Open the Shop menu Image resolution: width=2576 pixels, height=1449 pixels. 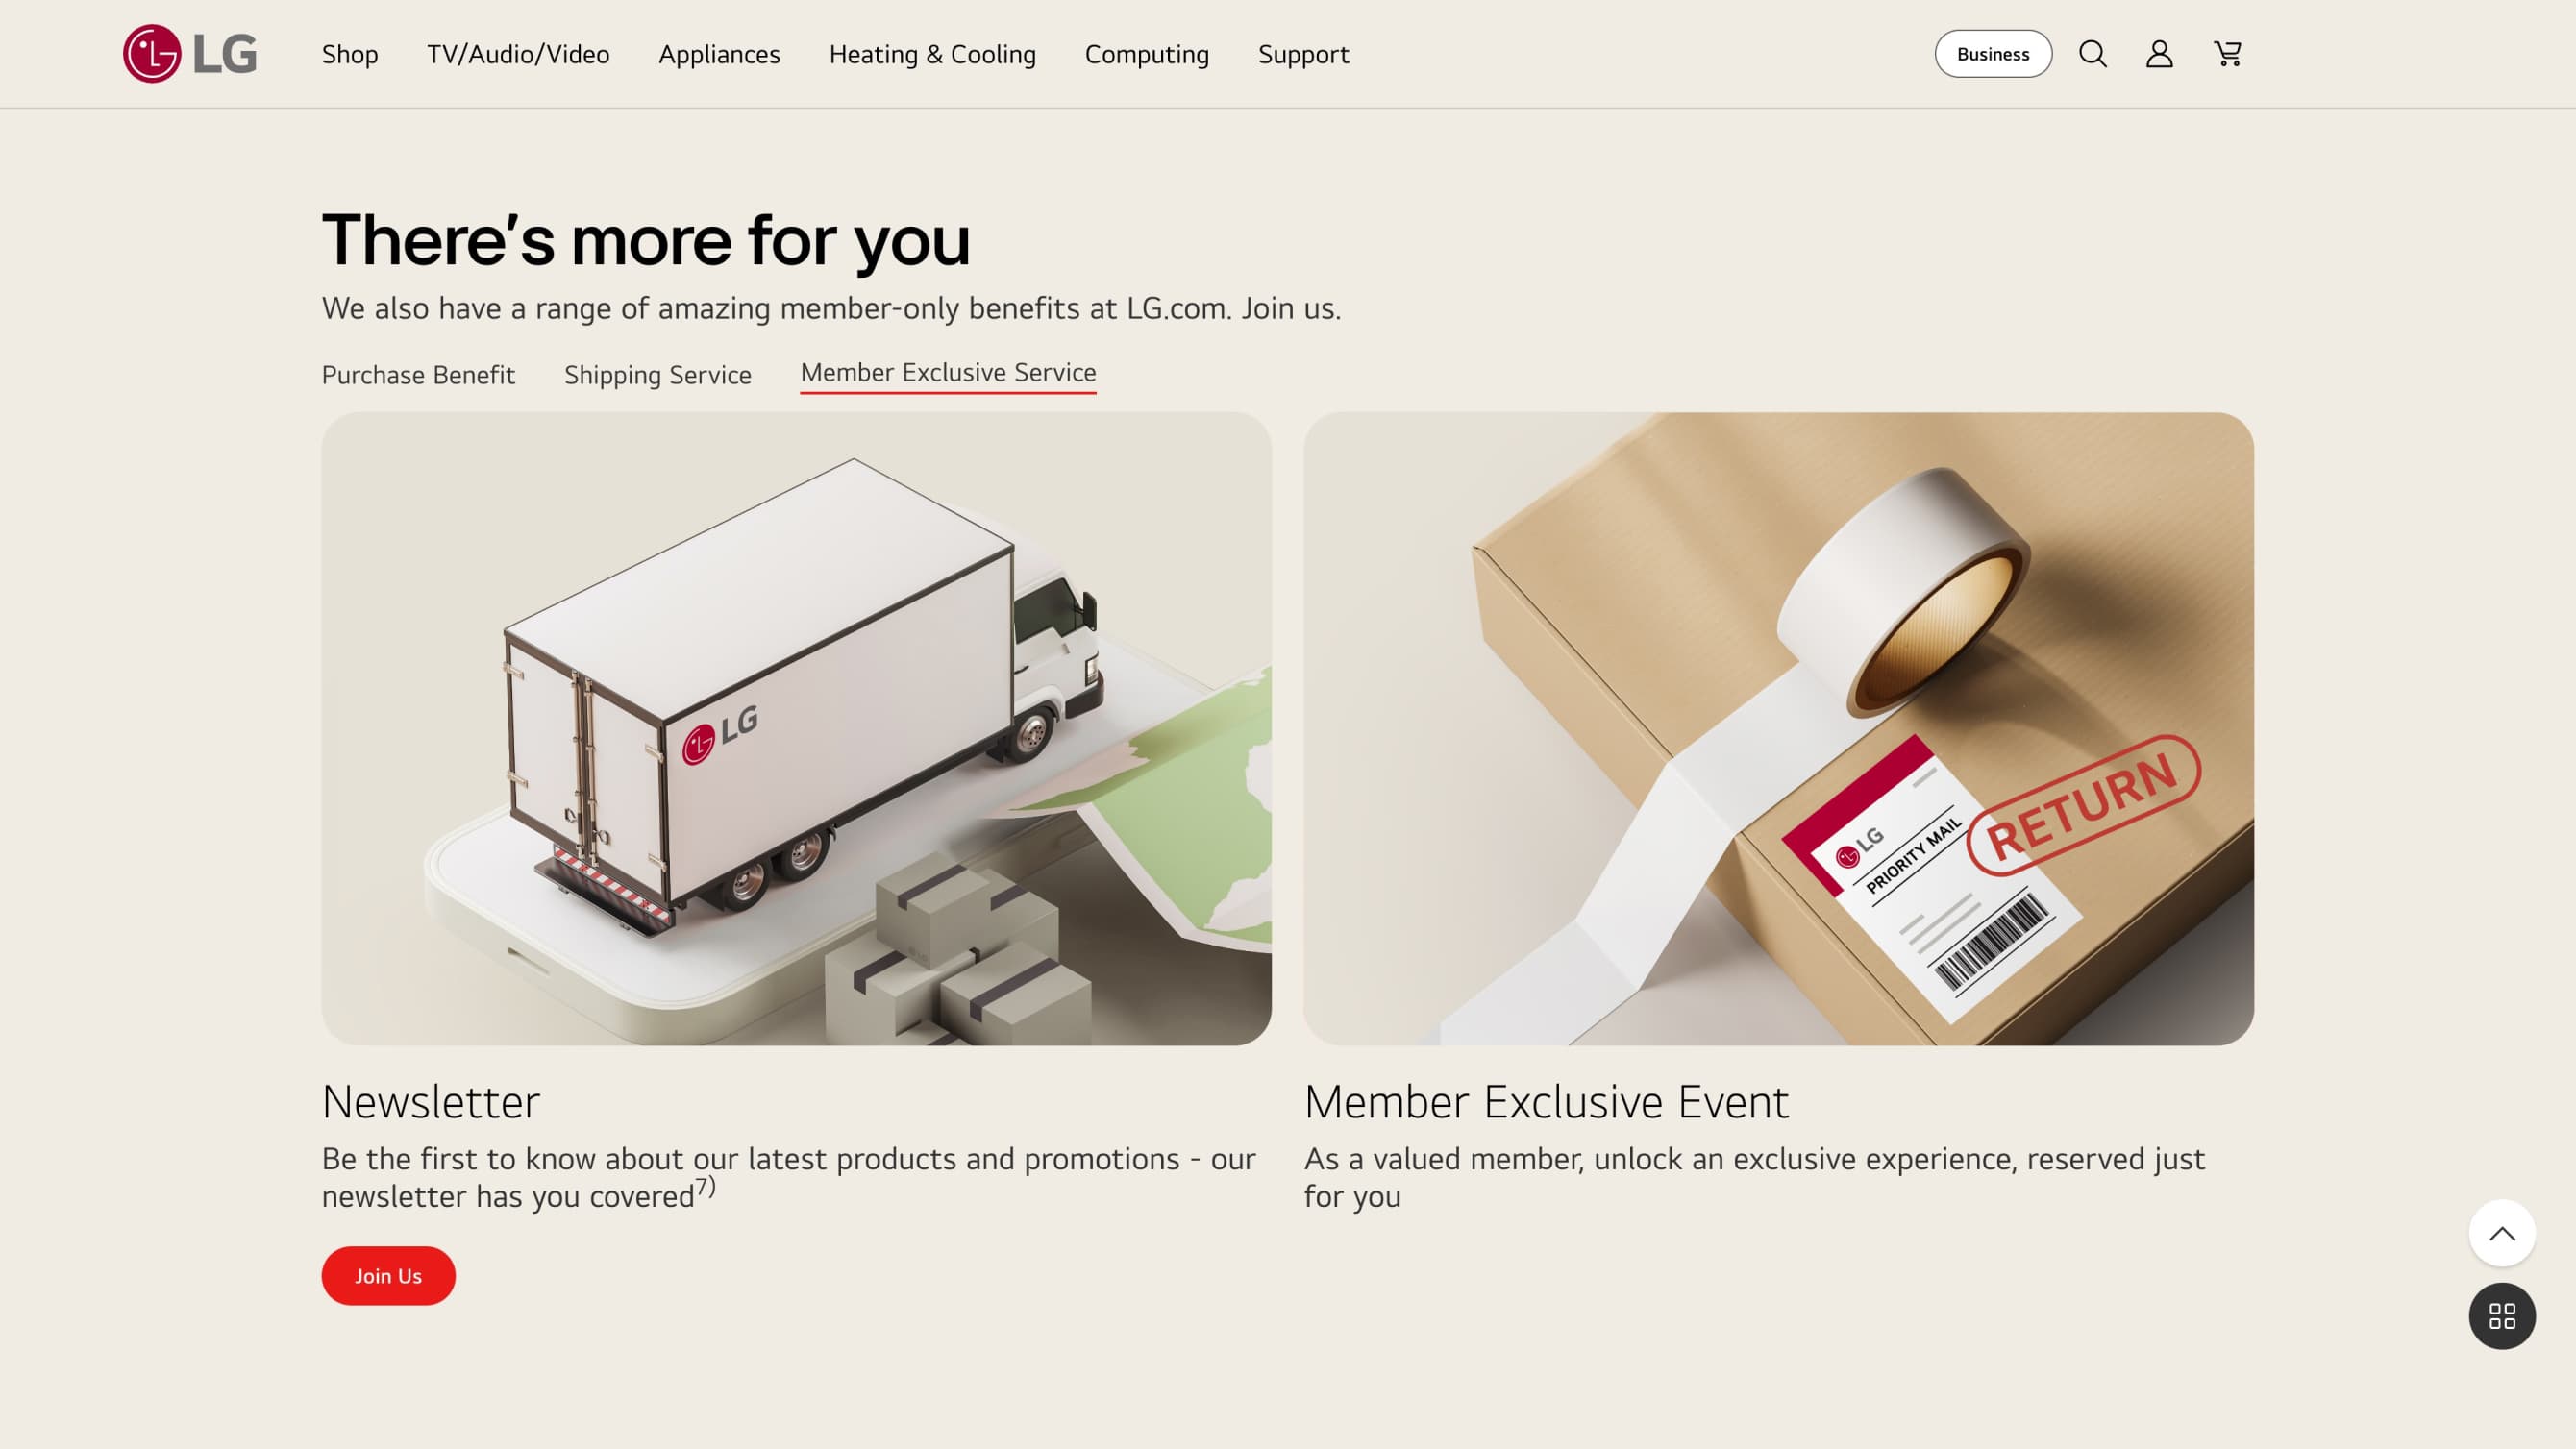point(350,54)
